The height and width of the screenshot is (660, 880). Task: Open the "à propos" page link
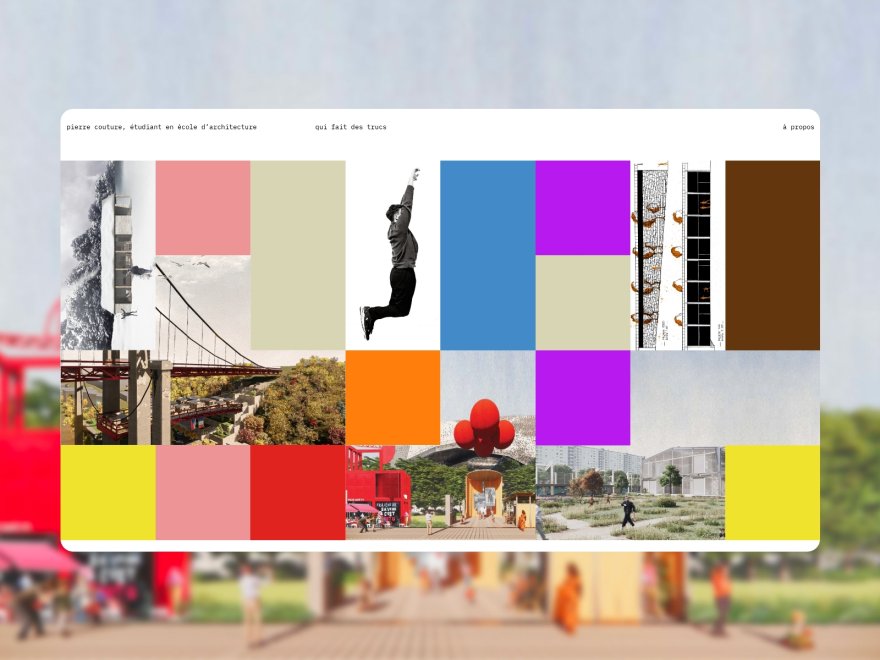click(x=799, y=128)
